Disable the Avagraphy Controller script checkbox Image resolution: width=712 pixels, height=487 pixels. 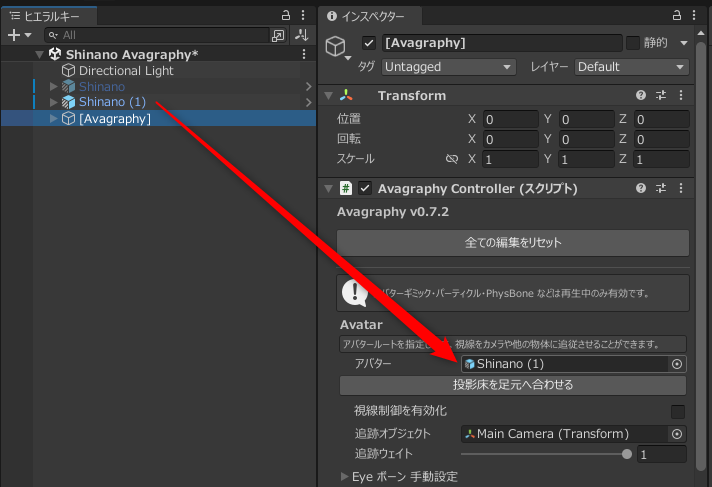(365, 188)
